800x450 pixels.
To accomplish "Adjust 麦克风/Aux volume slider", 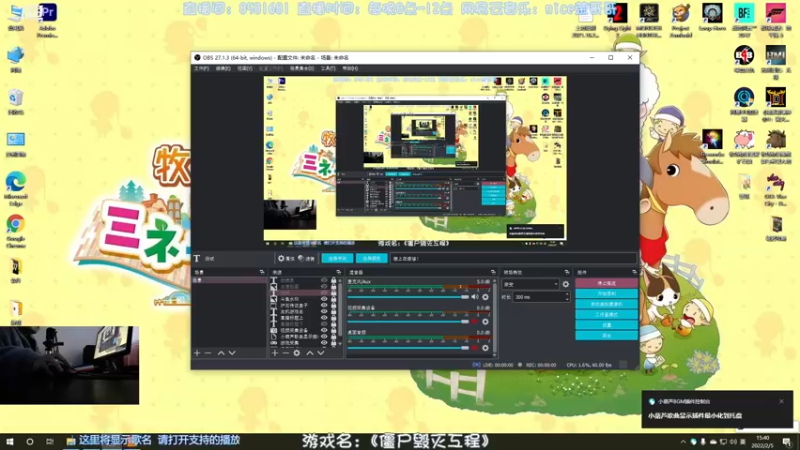I will pos(408,297).
